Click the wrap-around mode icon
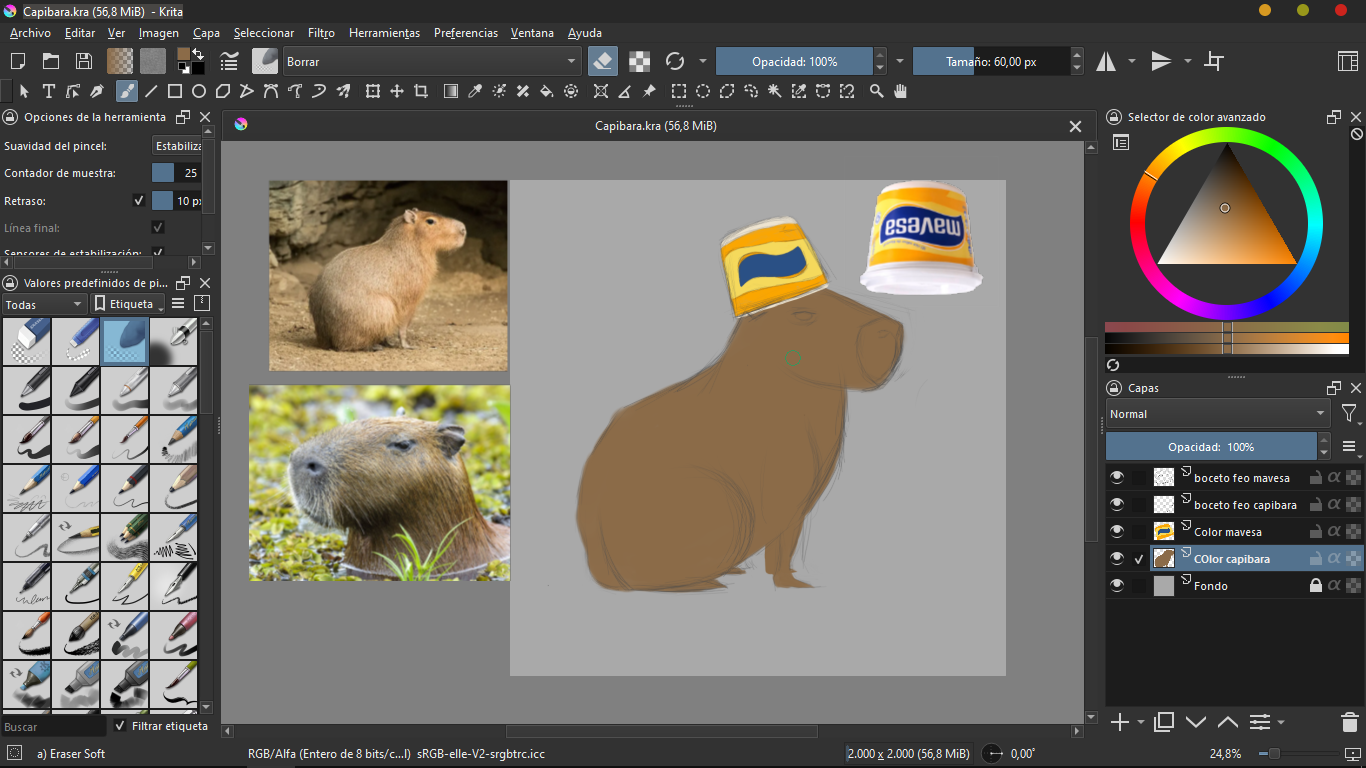This screenshot has width=1366, height=768. pos(1214,61)
